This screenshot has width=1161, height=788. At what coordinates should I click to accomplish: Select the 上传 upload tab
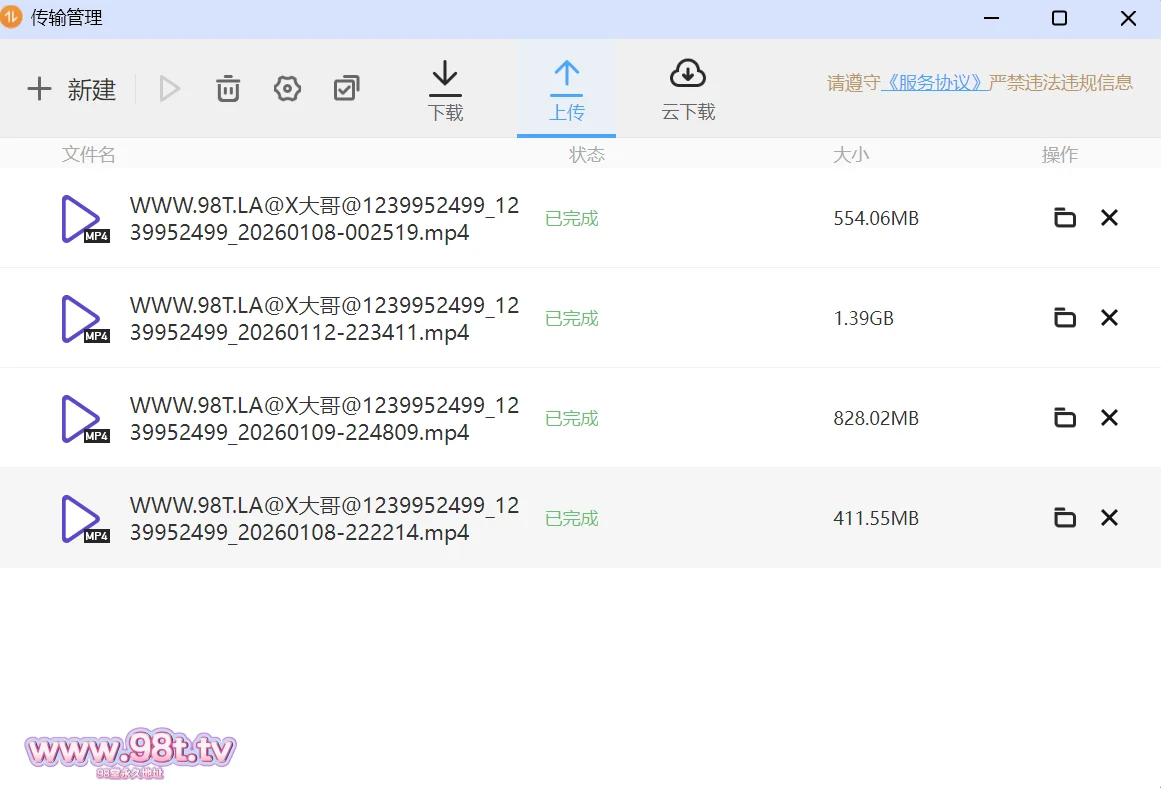566,91
